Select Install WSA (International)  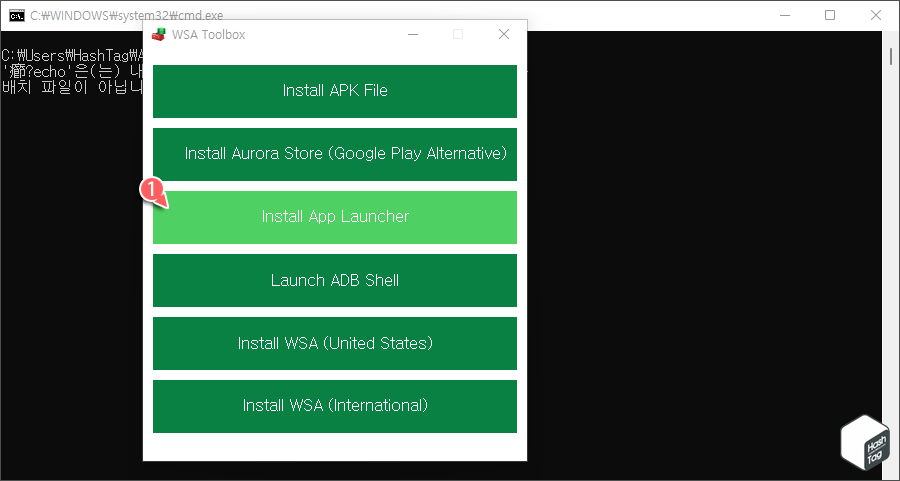pos(335,406)
